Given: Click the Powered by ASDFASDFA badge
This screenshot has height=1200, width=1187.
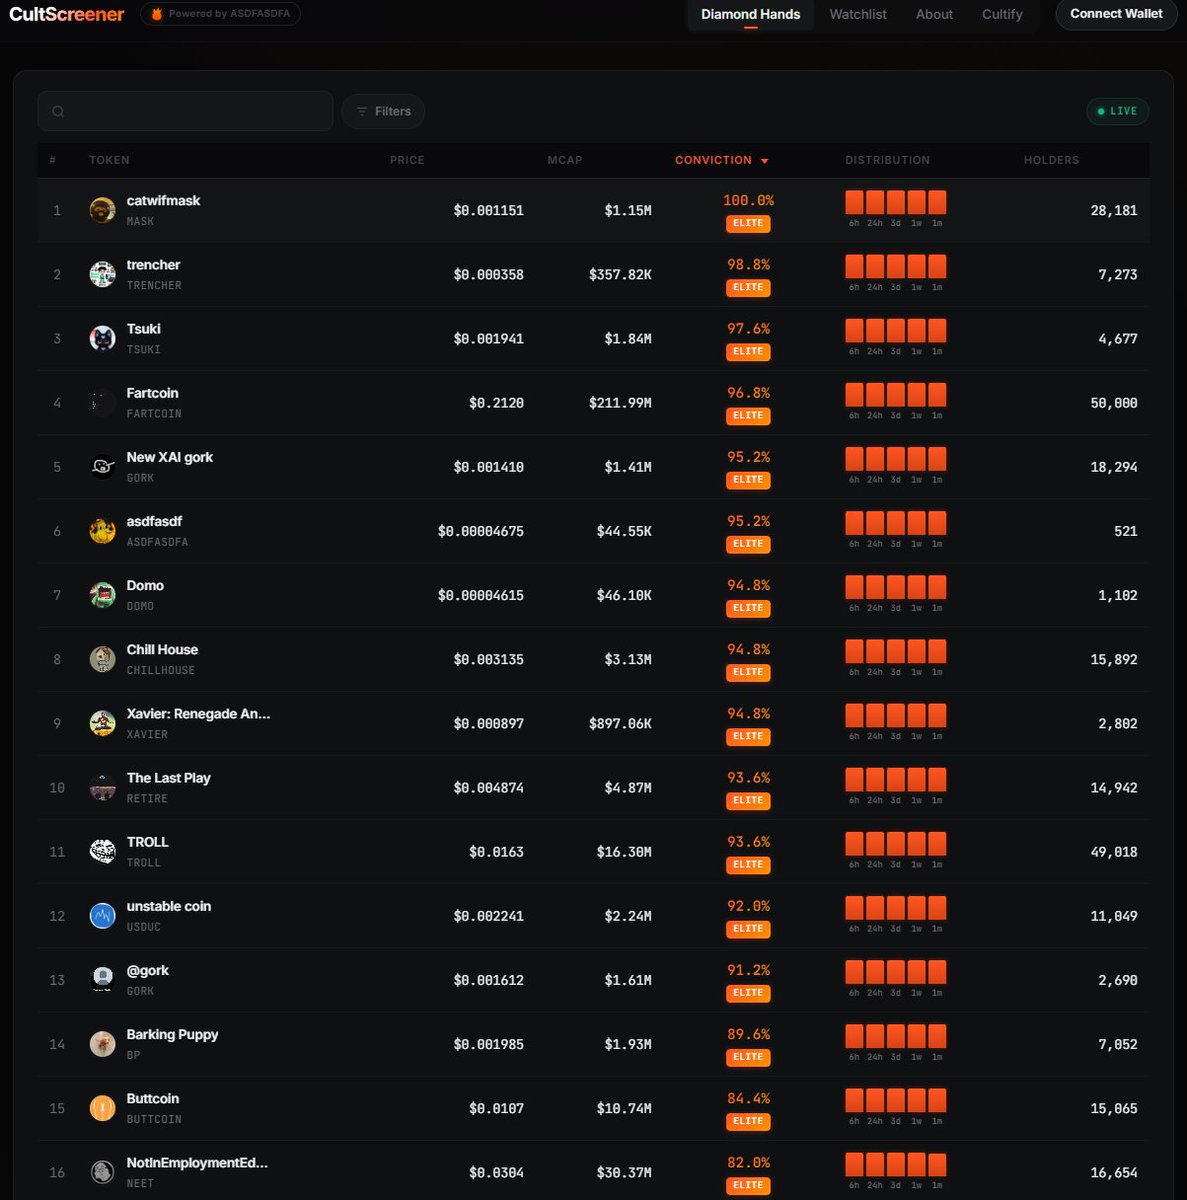Looking at the screenshot, I should click(220, 14).
